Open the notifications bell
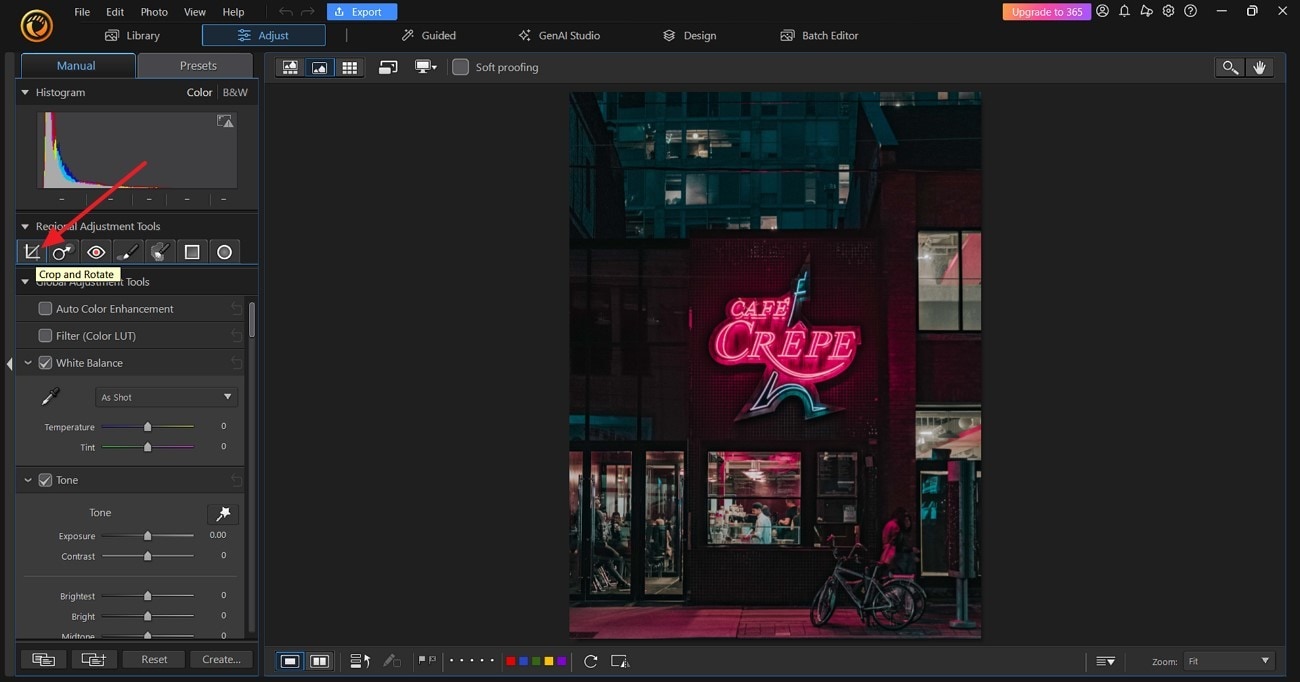1300x682 pixels. click(1124, 11)
